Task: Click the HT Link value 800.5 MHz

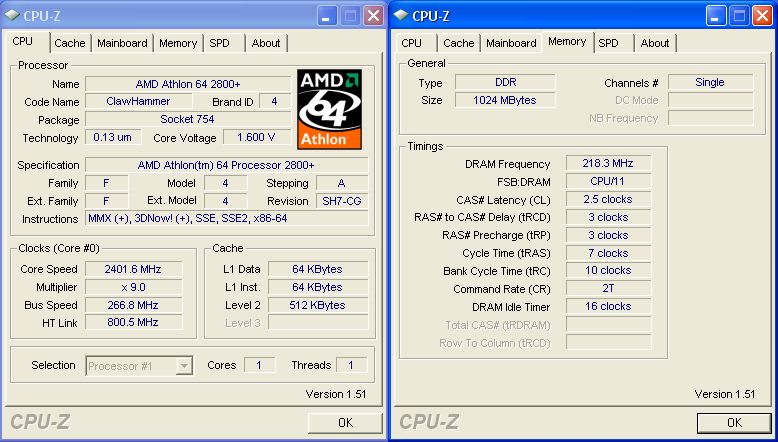Action: point(133,322)
